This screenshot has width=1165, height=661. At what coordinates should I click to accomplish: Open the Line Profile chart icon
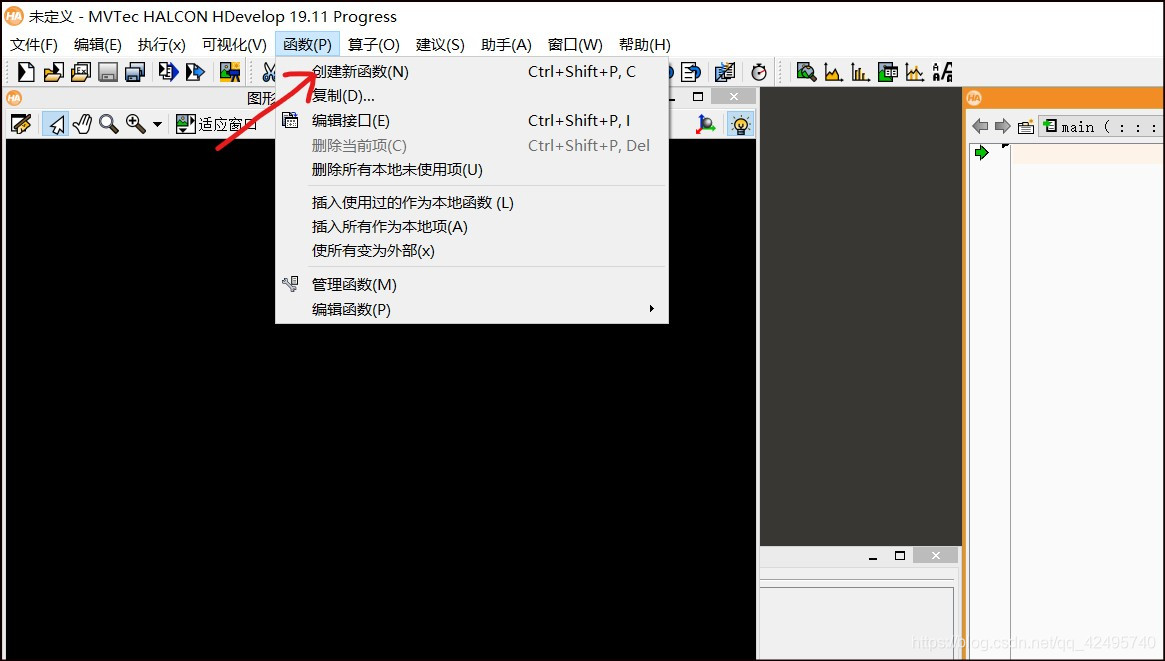[915, 72]
